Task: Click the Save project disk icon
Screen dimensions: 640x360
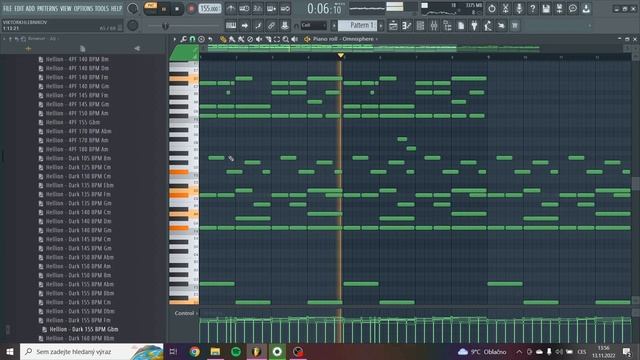Action: click(546, 9)
